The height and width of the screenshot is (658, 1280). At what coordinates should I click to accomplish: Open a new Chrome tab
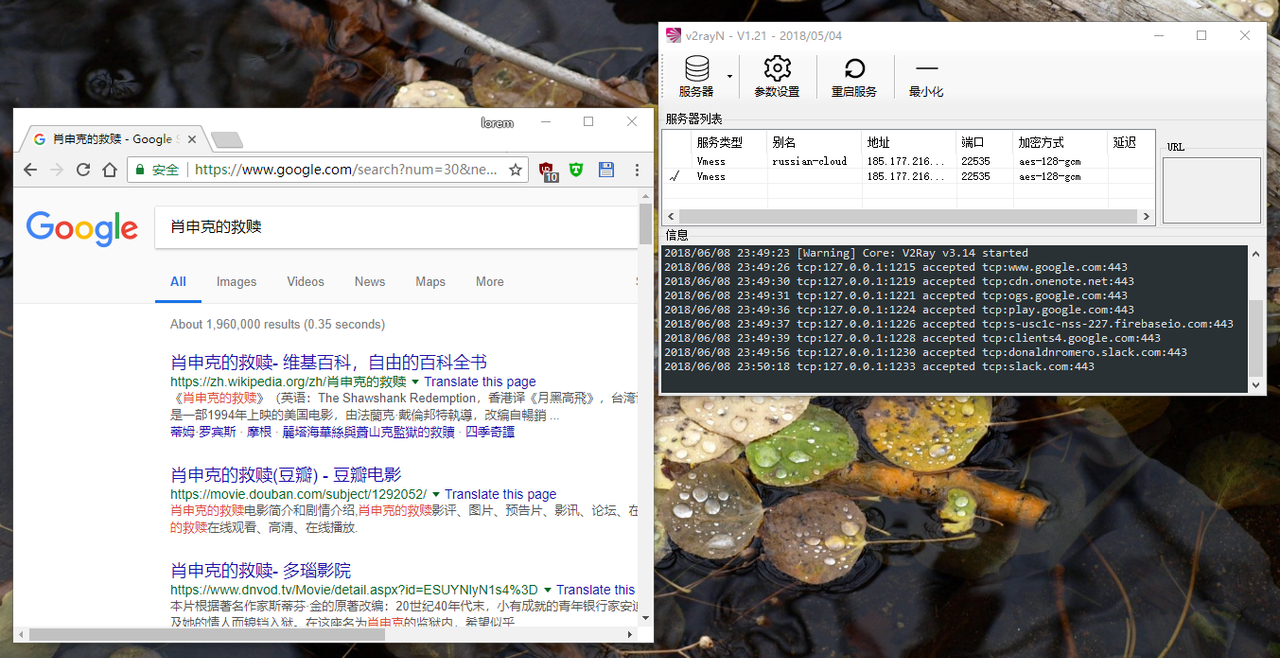pos(226,139)
